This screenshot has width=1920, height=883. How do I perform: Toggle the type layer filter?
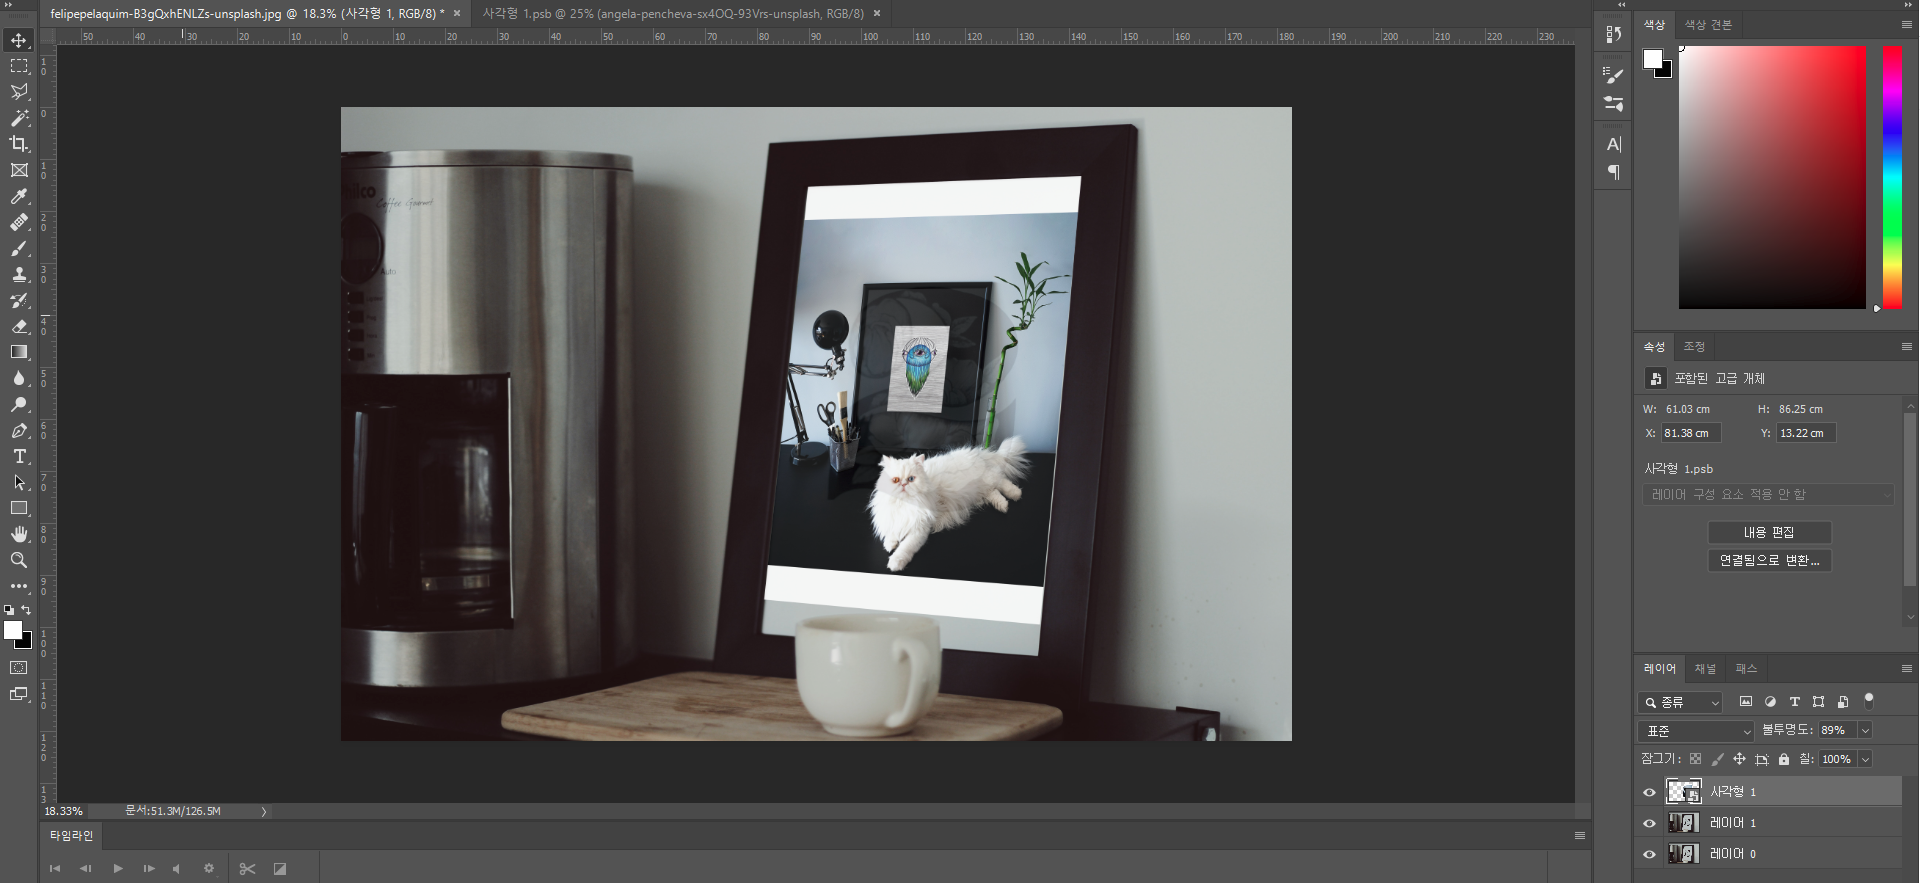pos(1794,702)
